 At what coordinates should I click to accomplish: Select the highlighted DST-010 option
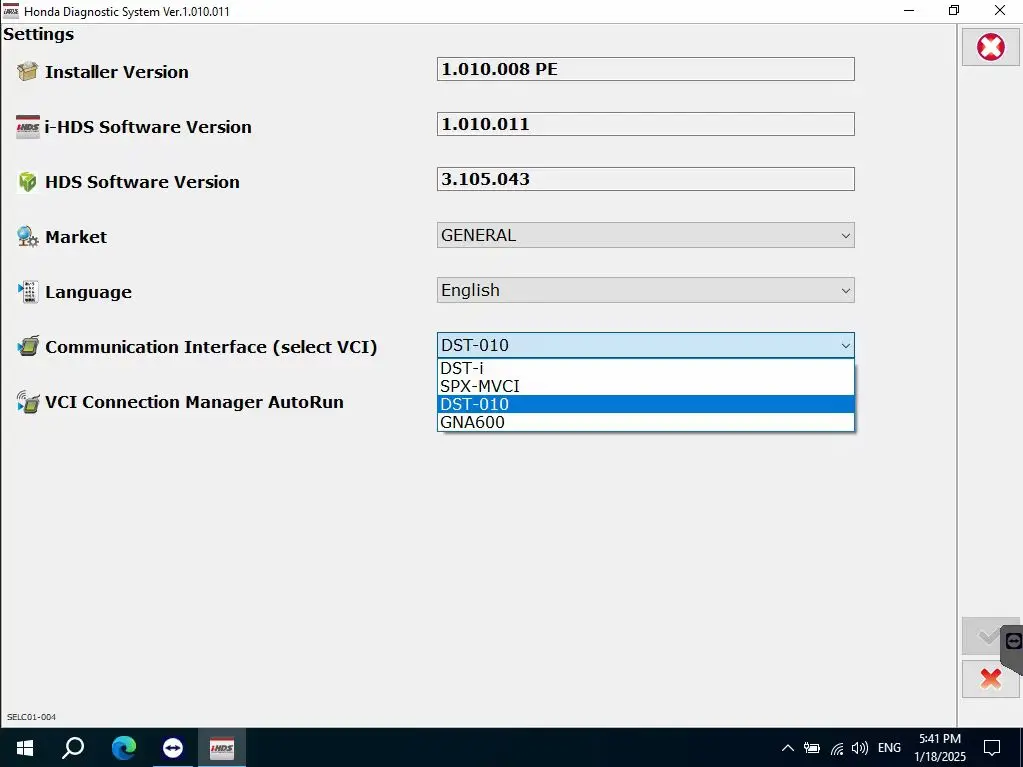coord(646,404)
